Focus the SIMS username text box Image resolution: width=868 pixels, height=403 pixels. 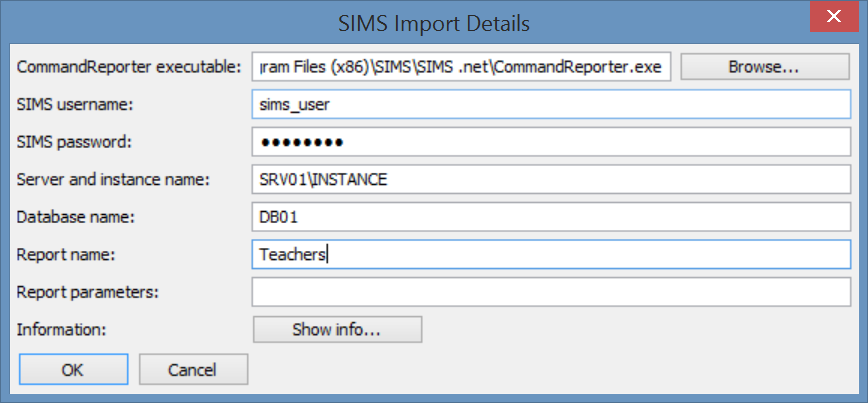point(551,104)
